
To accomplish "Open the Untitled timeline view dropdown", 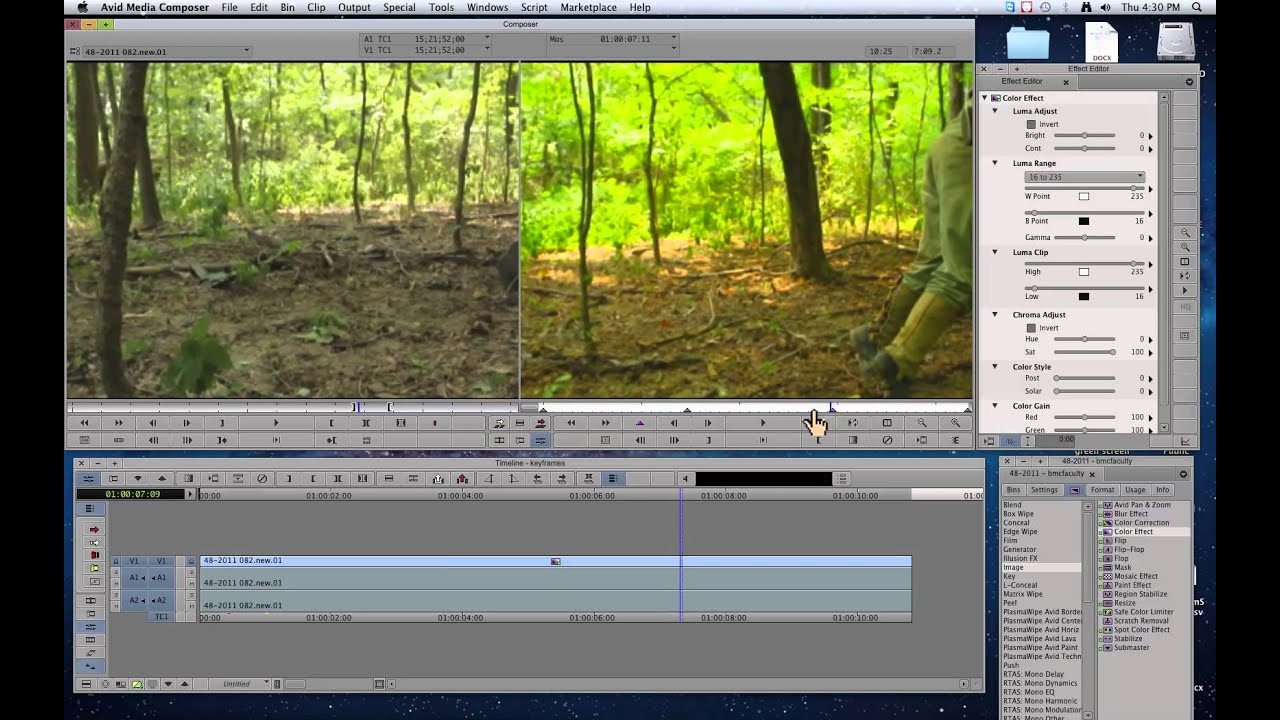I will click(x=241, y=684).
